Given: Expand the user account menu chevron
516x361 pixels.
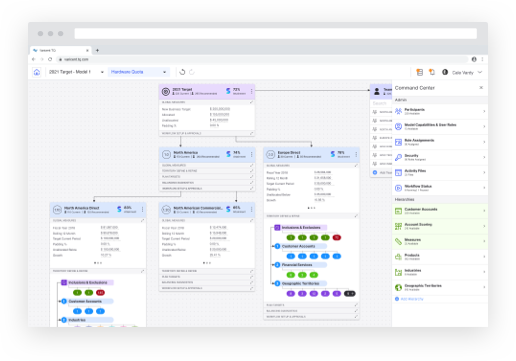Looking at the screenshot, I should point(480,72).
